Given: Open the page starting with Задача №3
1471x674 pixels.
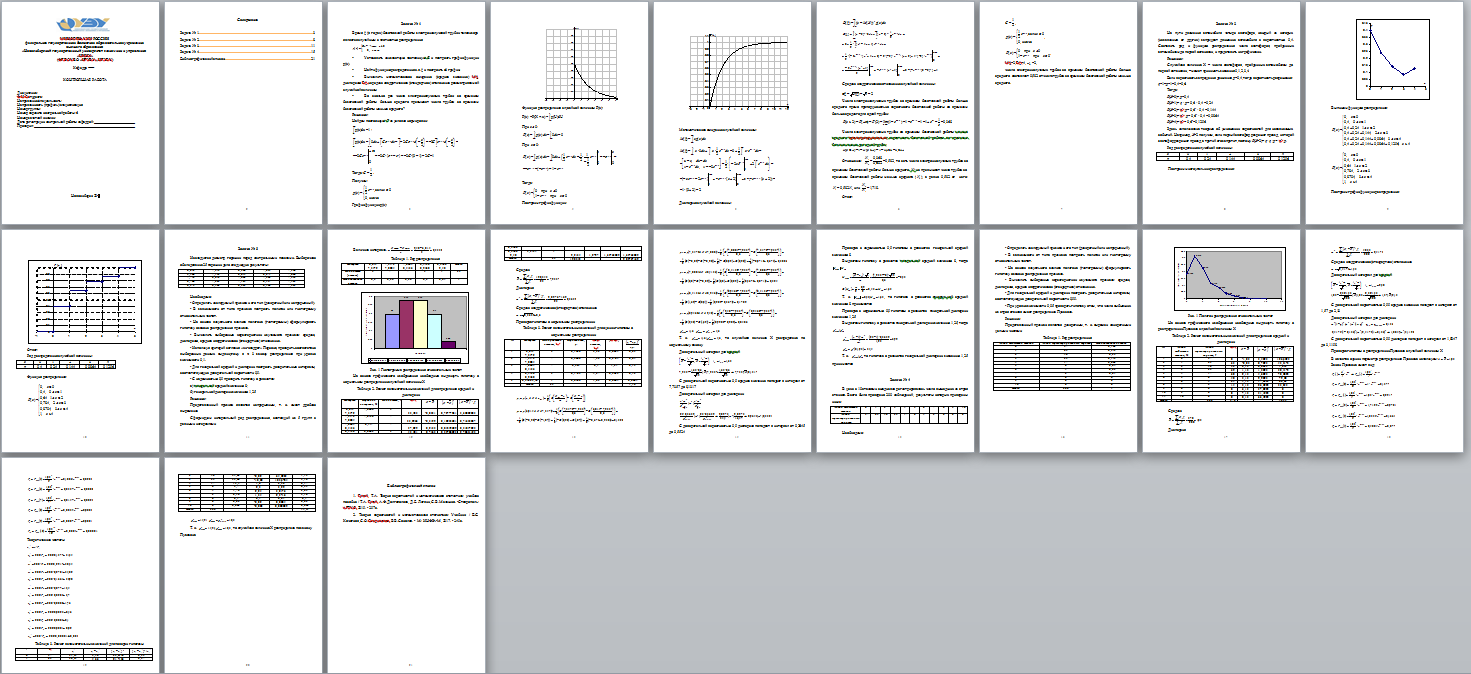Looking at the screenshot, I should (245, 342).
